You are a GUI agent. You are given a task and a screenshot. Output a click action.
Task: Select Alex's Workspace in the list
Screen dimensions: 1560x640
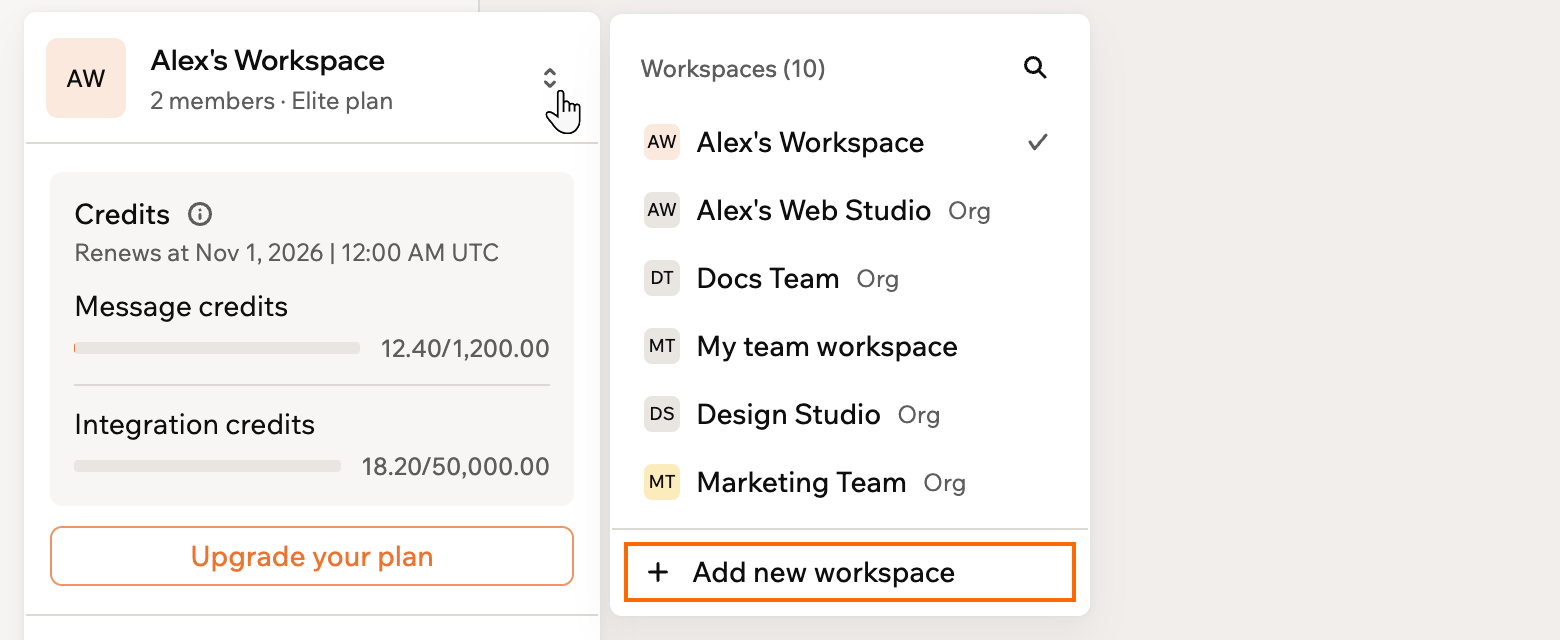point(850,142)
